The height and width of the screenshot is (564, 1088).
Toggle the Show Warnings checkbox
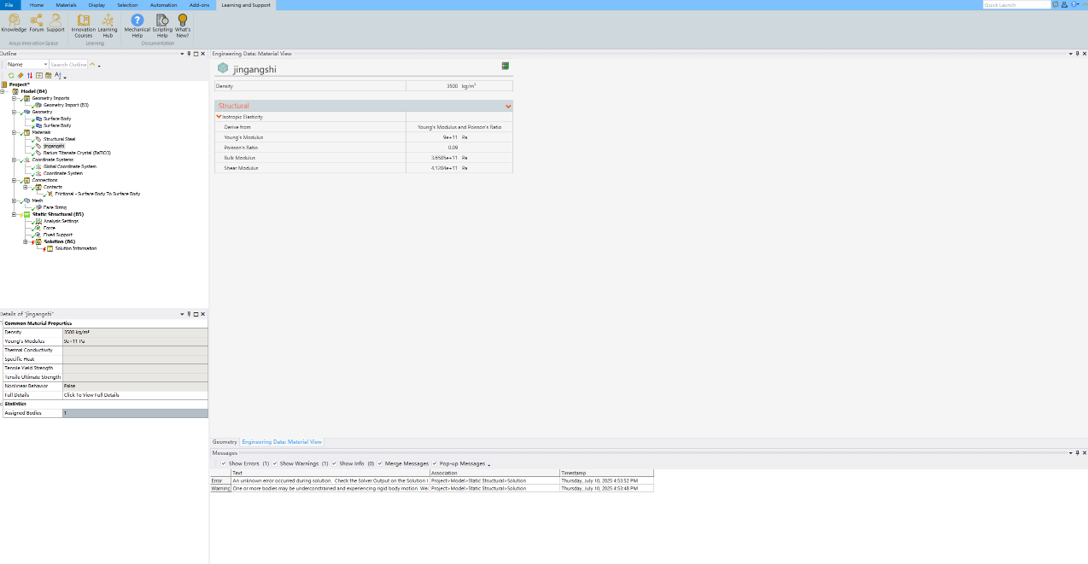coord(275,463)
